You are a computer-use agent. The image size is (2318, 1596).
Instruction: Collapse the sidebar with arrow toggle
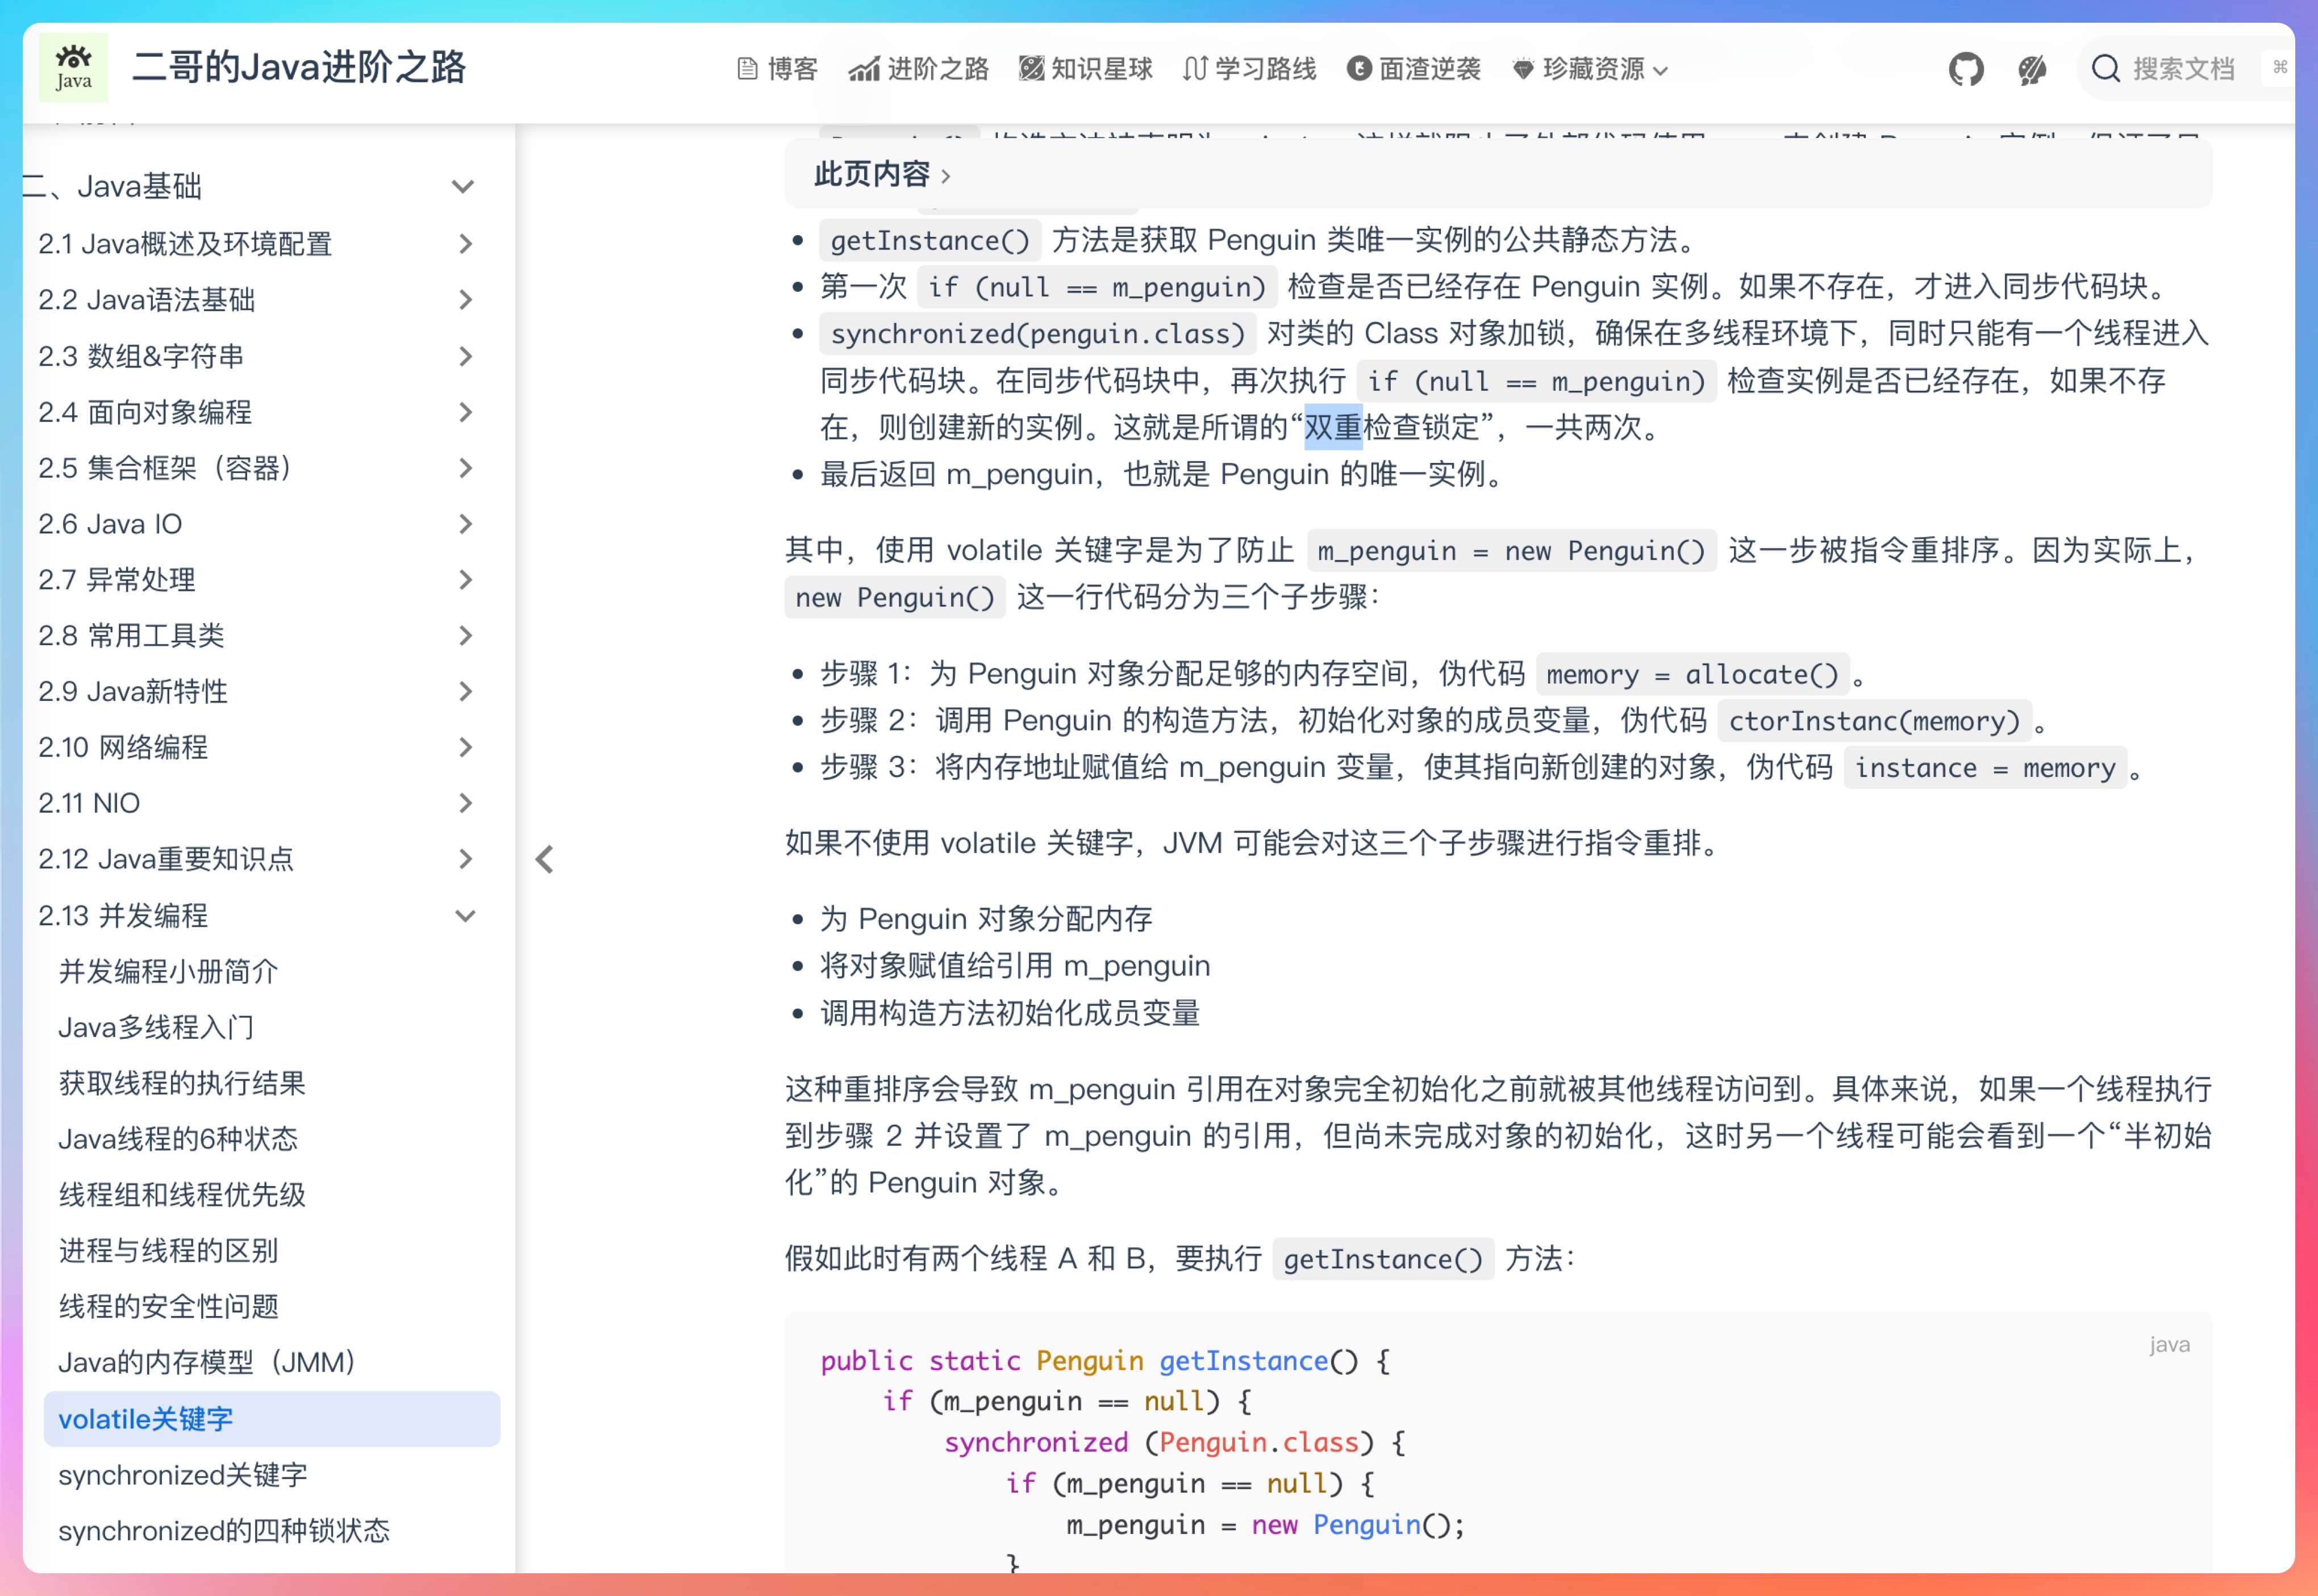coord(545,859)
